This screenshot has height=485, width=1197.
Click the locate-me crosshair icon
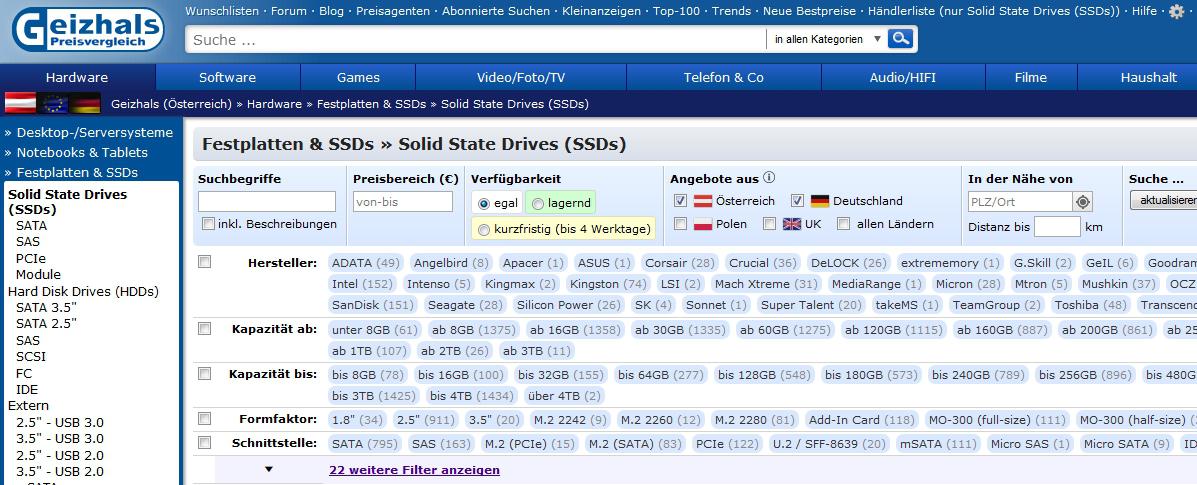click(x=1082, y=202)
